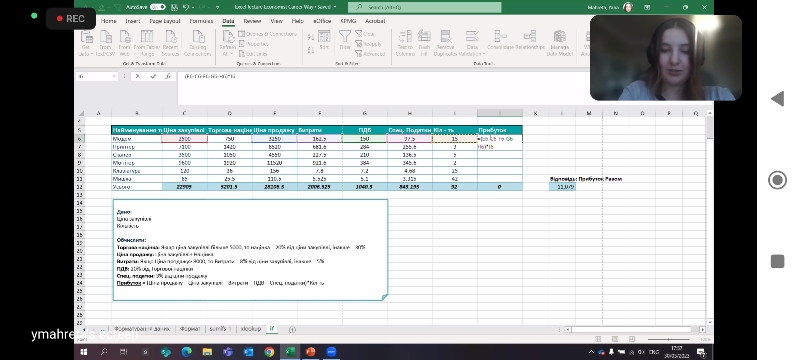Viewport: 800px width, 360px height.
Task: Click the Flash Fill icon
Action: [424, 43]
